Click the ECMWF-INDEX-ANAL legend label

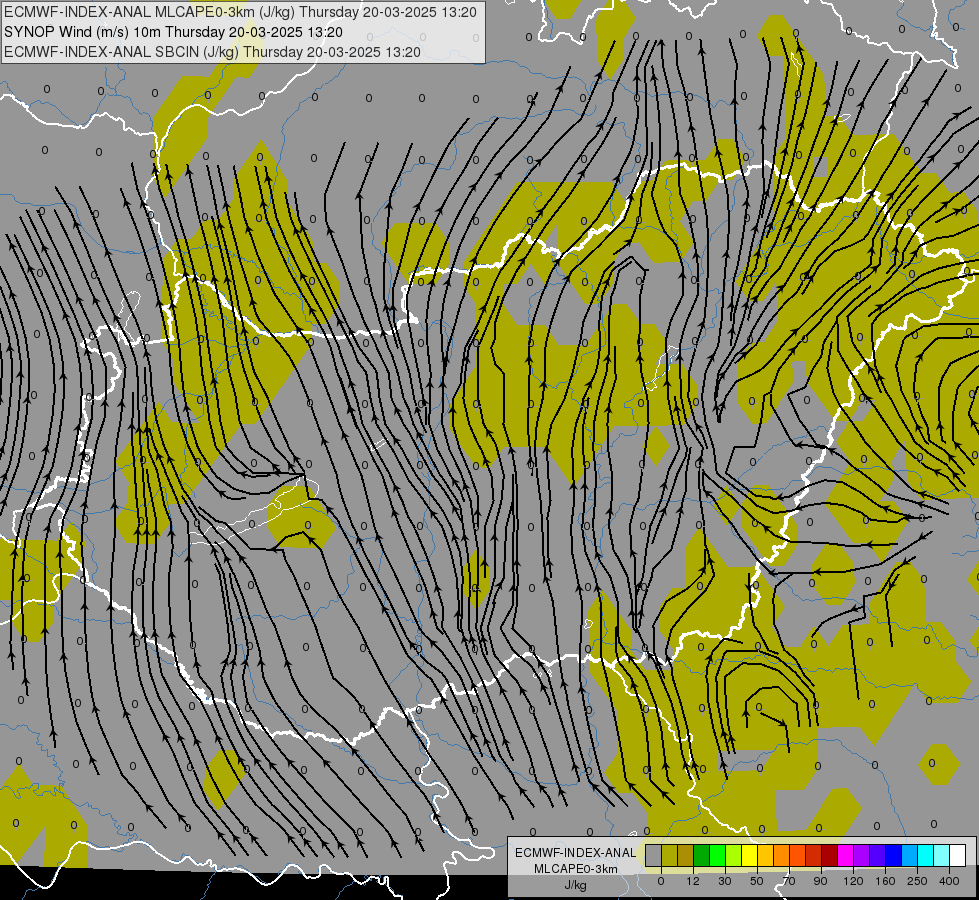(x=575, y=853)
